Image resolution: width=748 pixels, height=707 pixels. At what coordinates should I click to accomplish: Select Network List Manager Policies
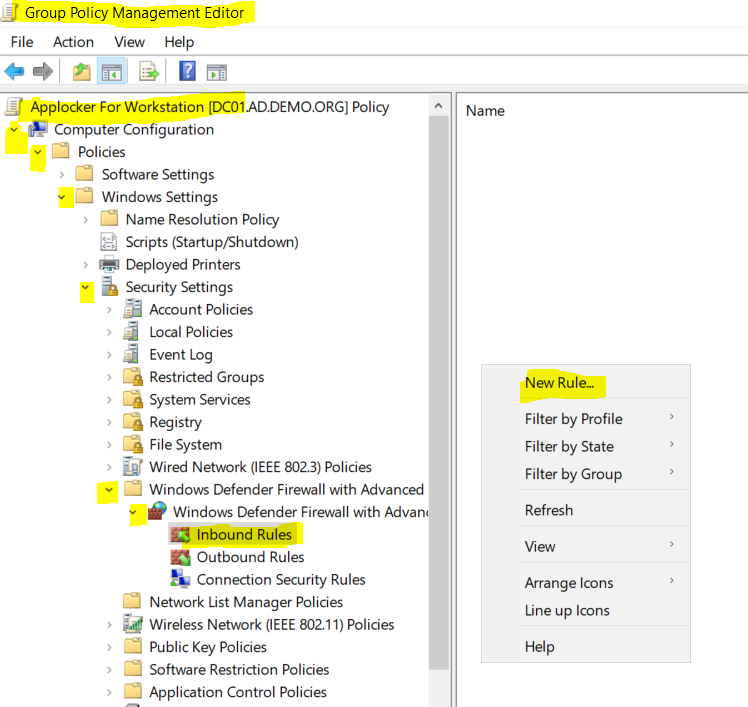(246, 602)
